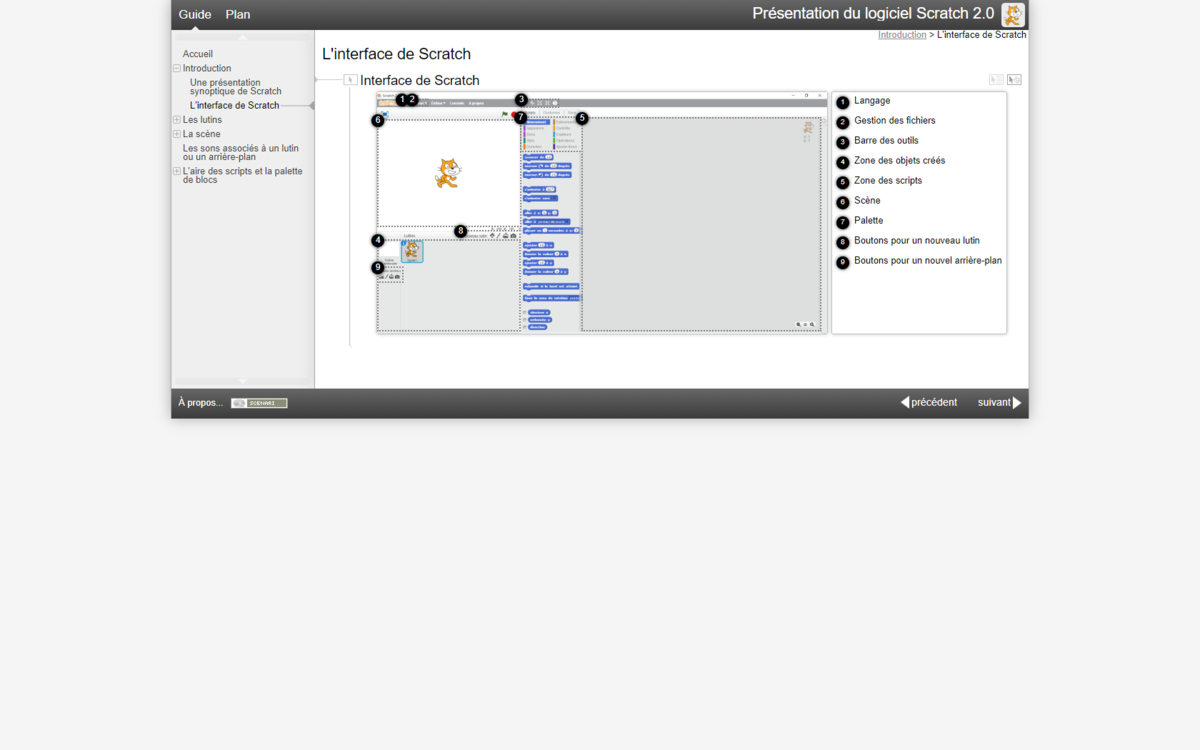Open the Guide menu
Screen dimensions: 1200x750
click(194, 14)
